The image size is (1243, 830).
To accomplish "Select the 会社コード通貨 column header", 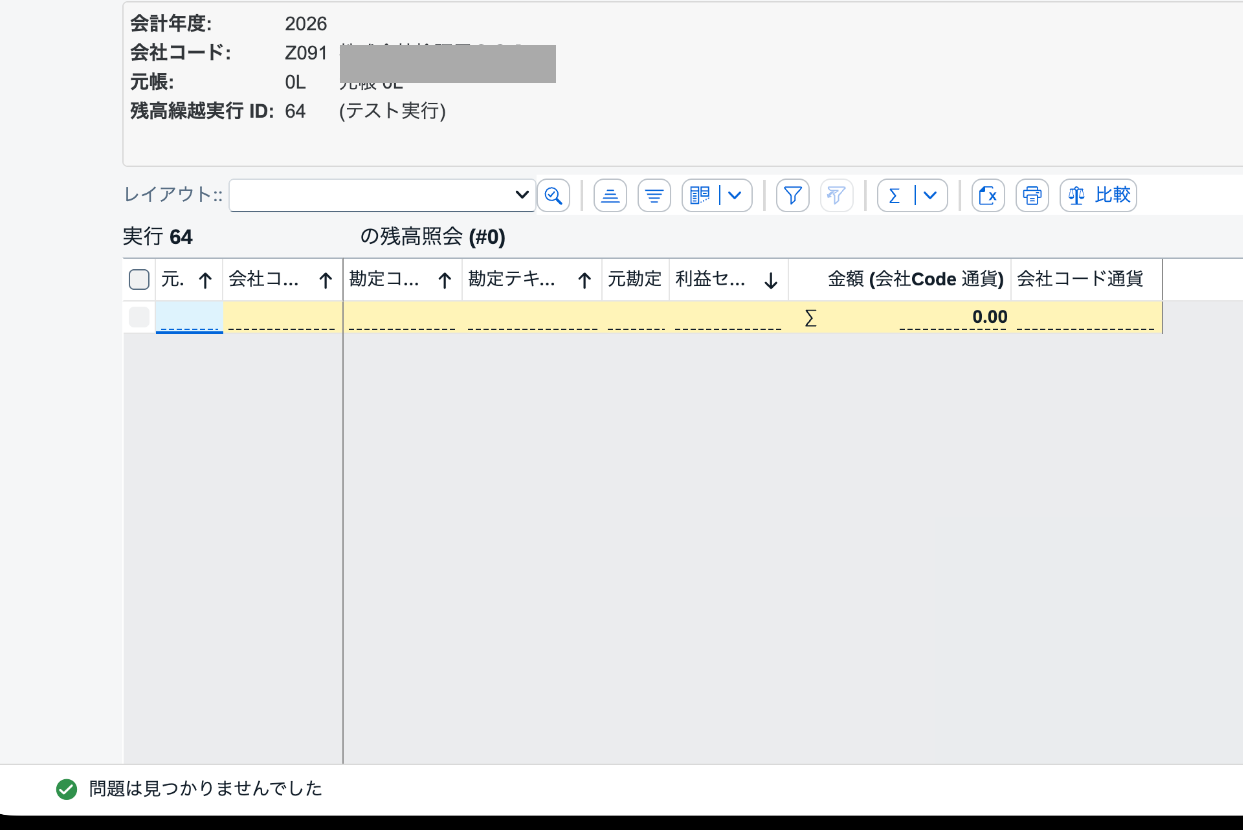I will point(1086,280).
